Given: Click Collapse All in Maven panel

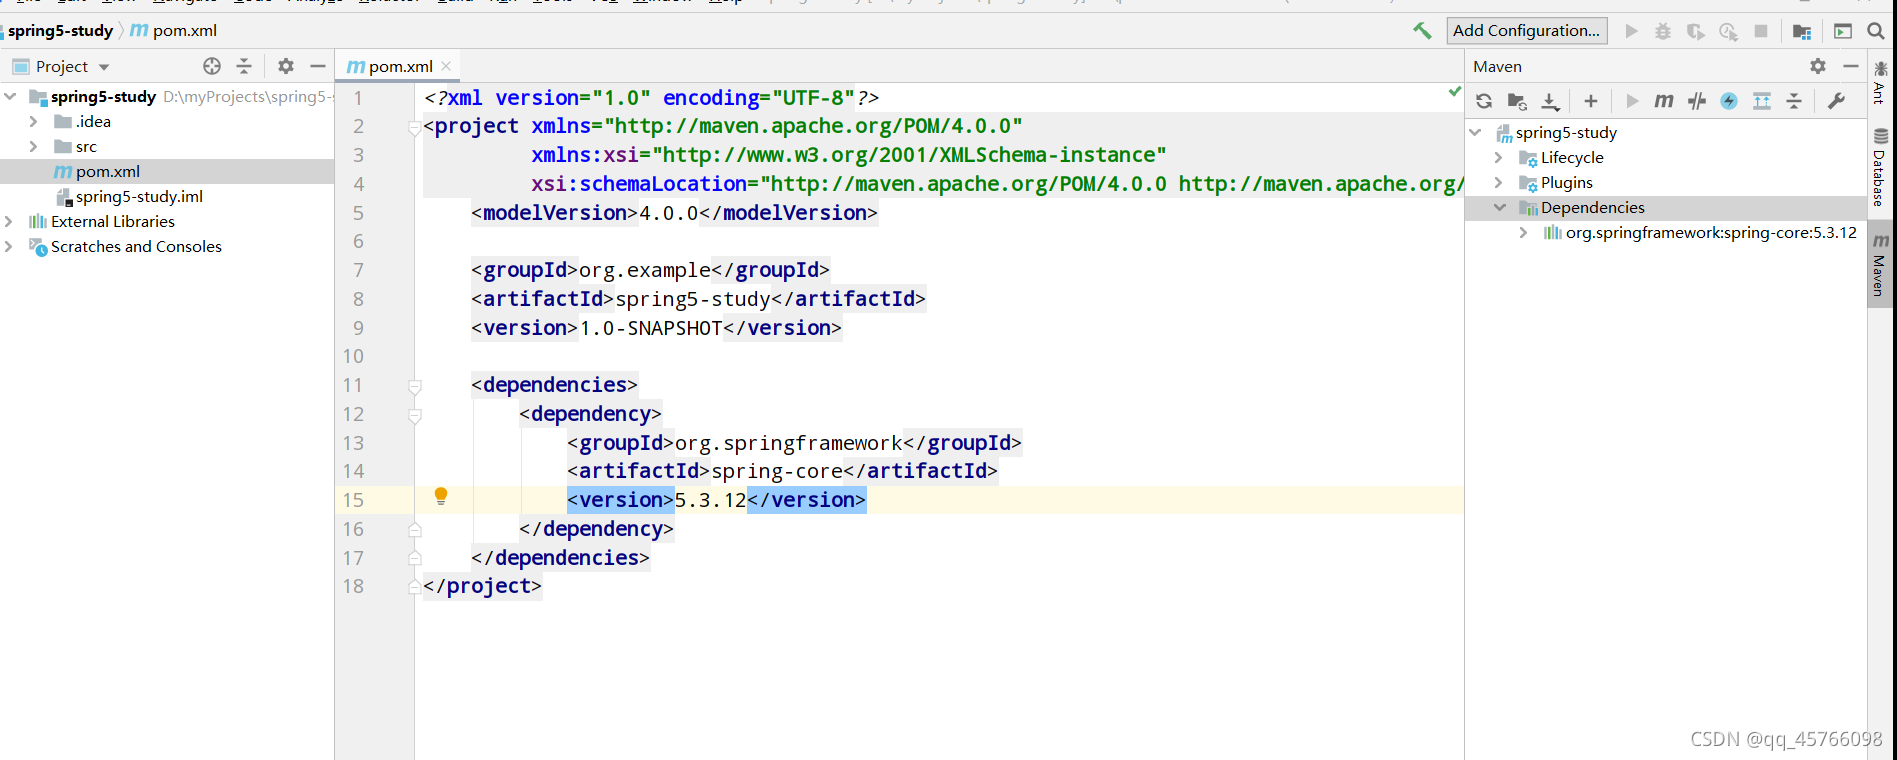Looking at the screenshot, I should click(x=1794, y=101).
